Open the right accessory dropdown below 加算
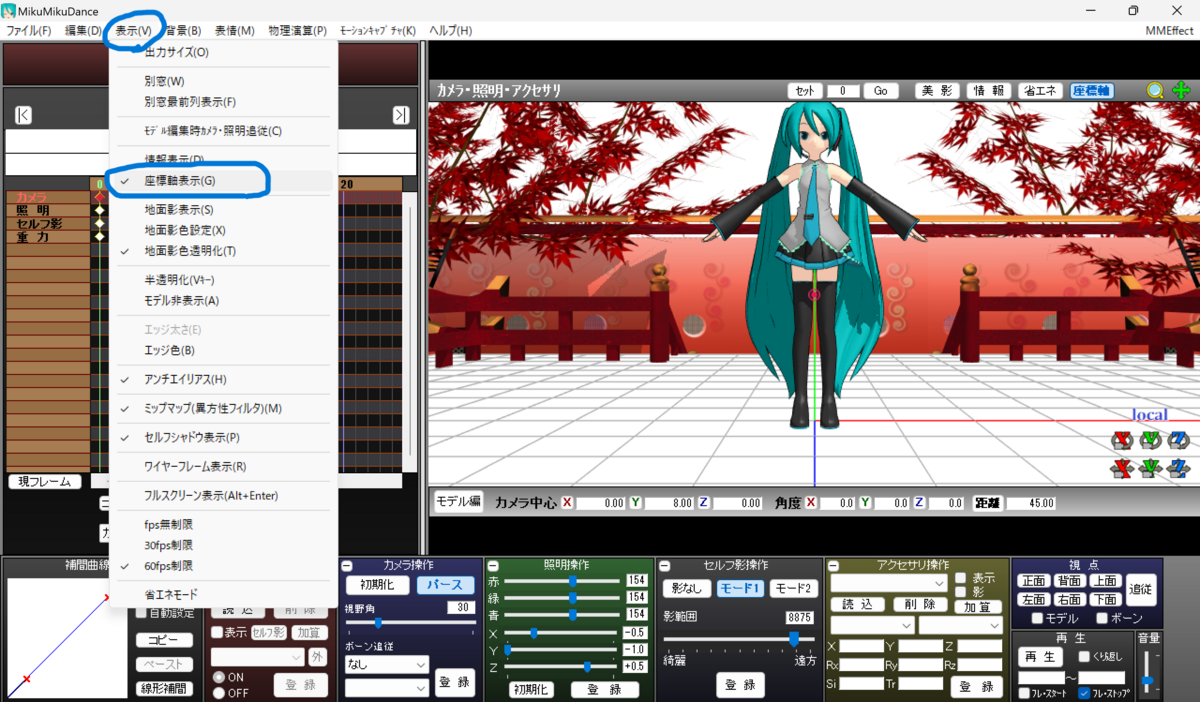1200x702 pixels. [x=960, y=625]
